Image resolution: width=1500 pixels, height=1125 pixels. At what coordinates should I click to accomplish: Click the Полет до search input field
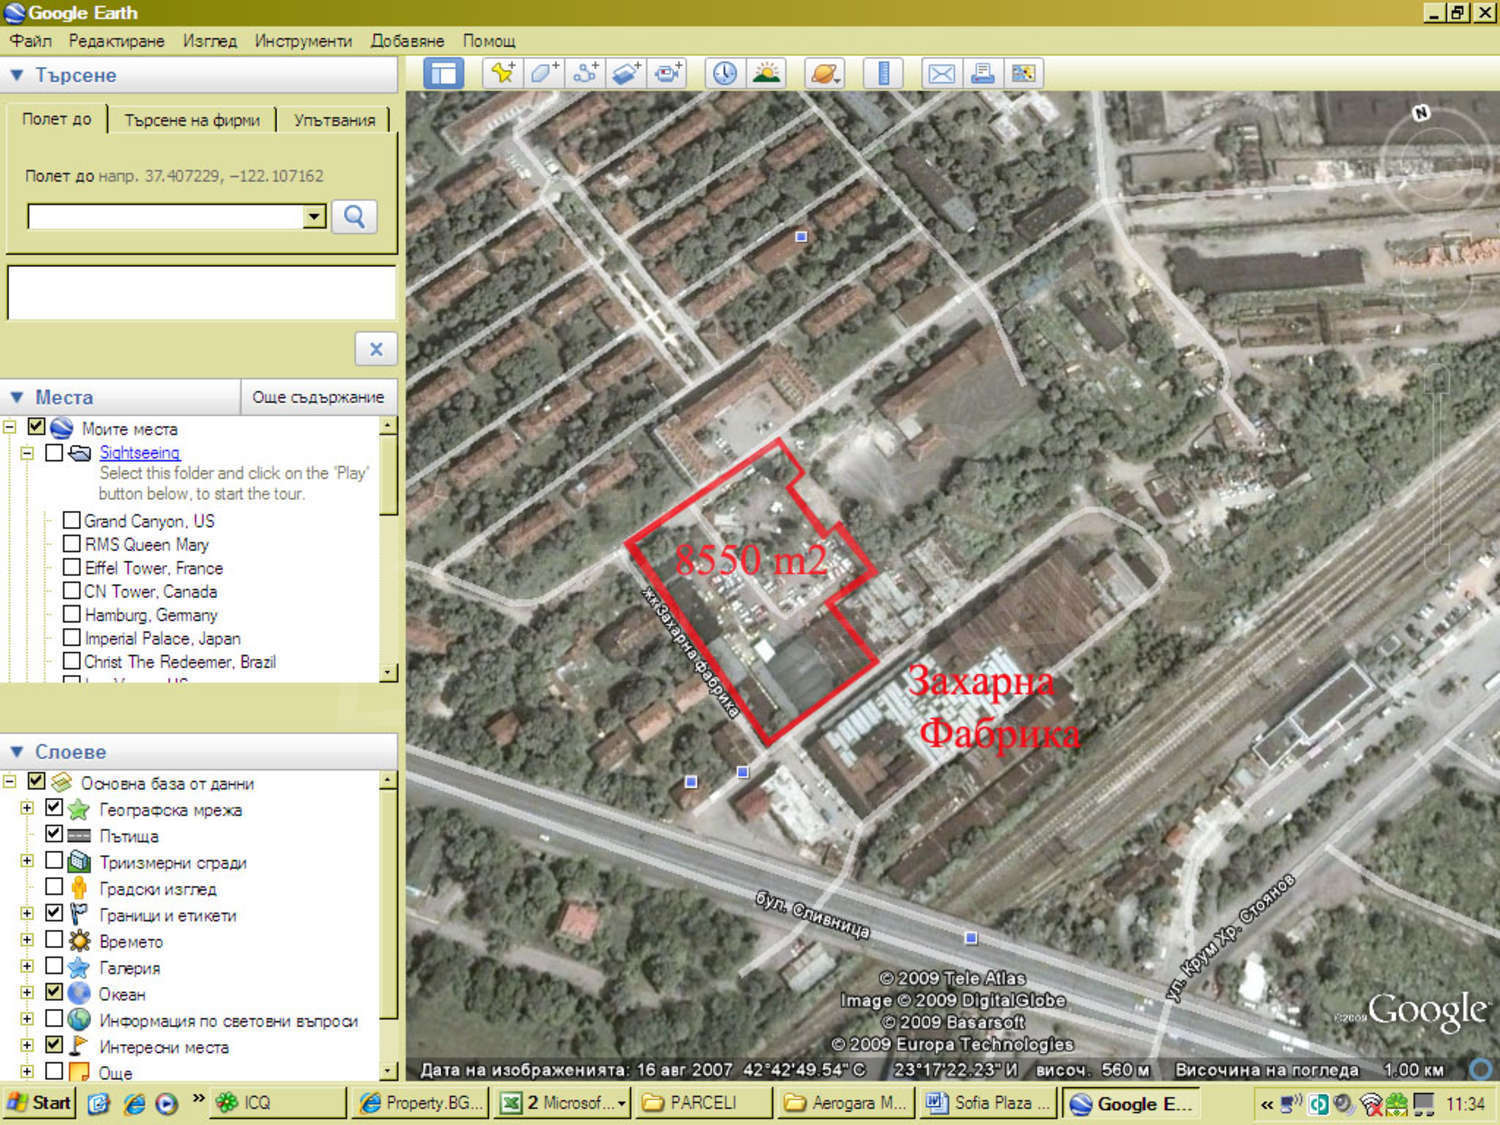tap(165, 216)
